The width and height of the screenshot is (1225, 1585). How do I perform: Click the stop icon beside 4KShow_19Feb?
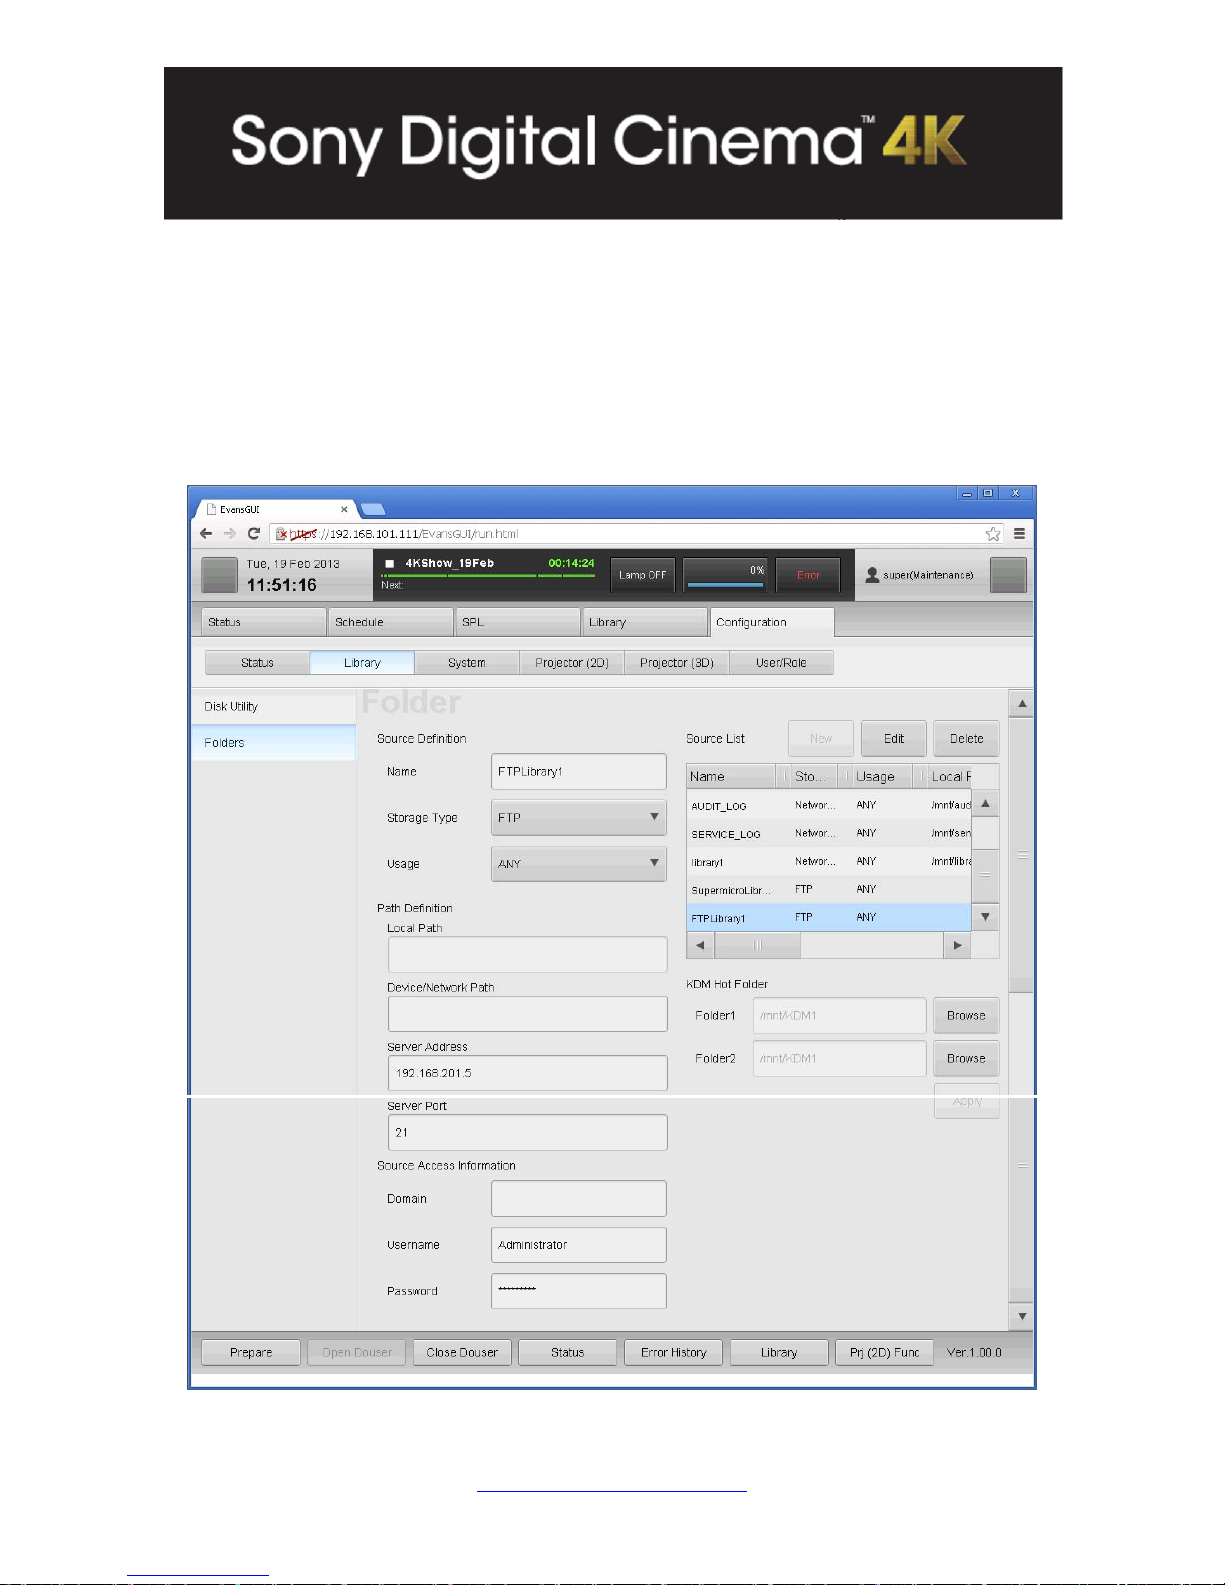coord(390,564)
